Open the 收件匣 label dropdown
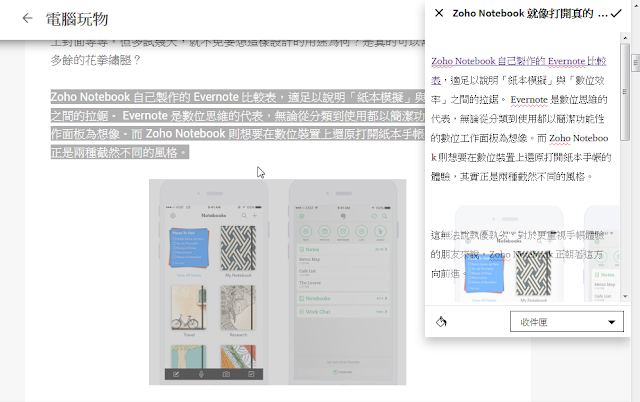 tap(567, 322)
